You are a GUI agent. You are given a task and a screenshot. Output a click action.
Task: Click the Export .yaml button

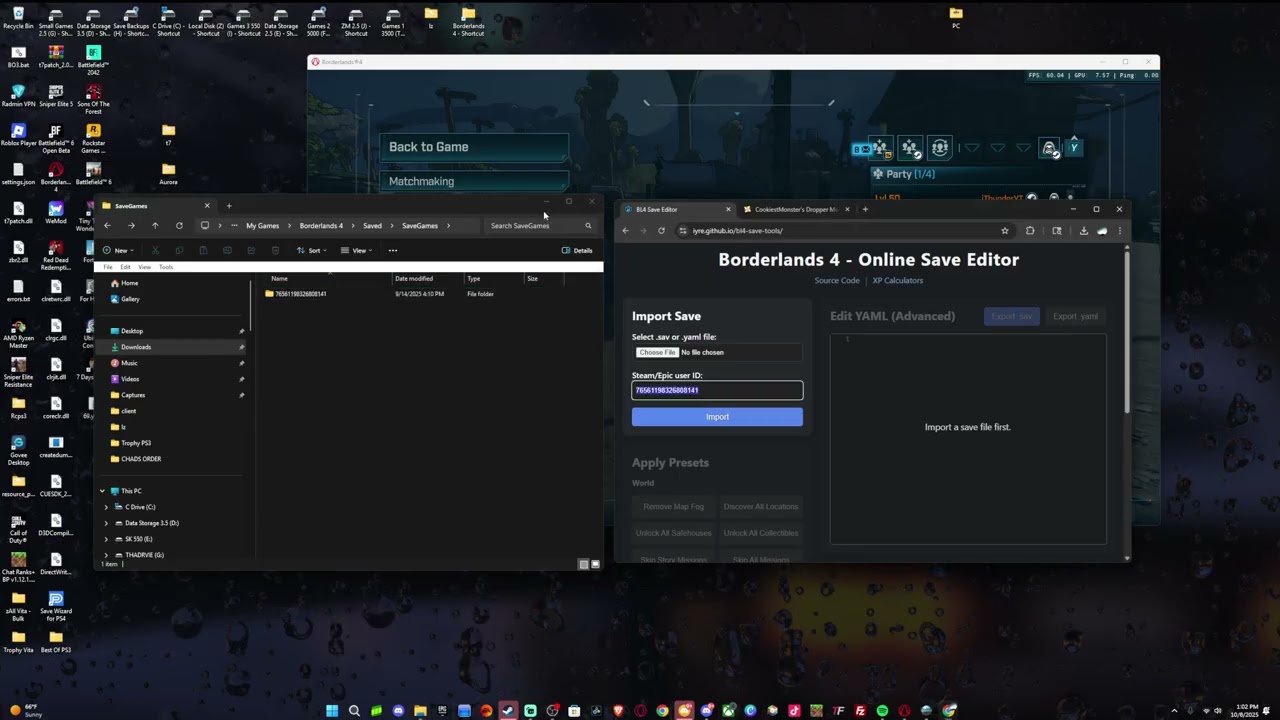point(1075,316)
